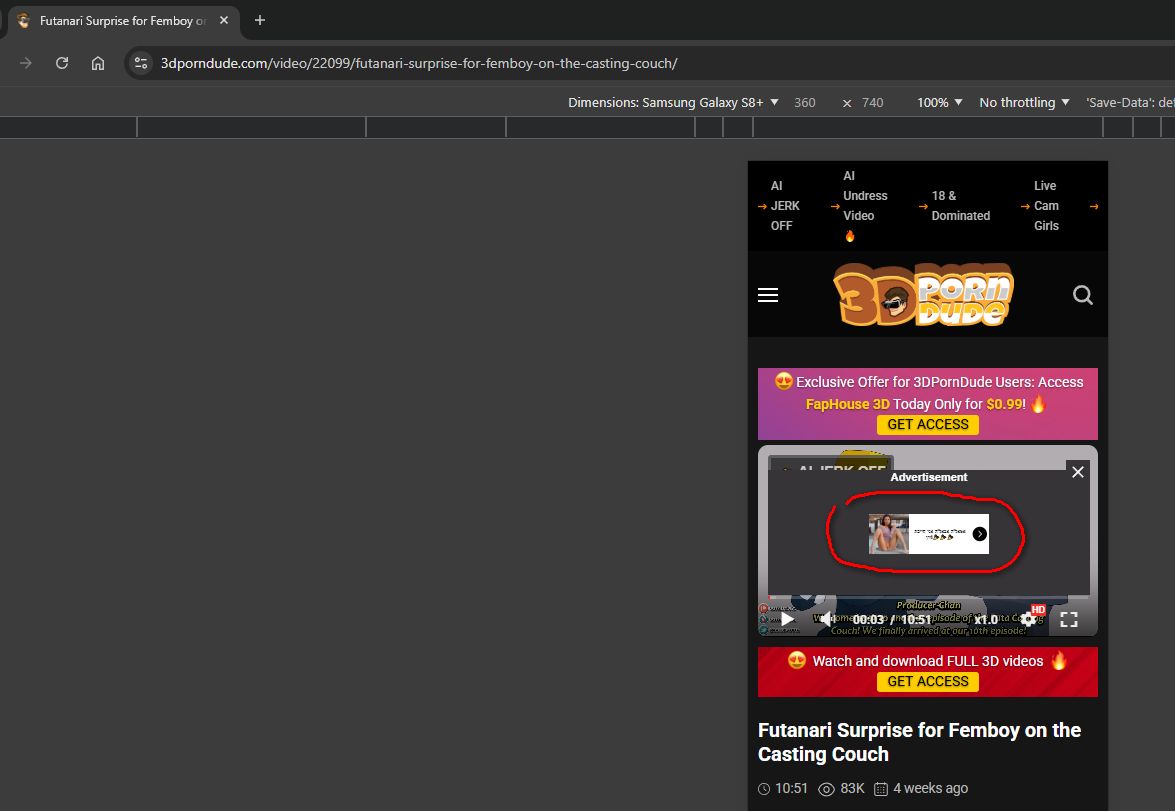Click the forward navigation arrow
This screenshot has width=1175, height=811.
pos(26,63)
